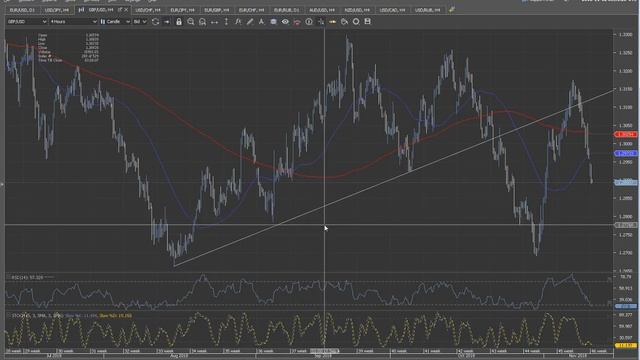
Task: Click the RSI(14) indicator label
Action: click(x=27, y=278)
